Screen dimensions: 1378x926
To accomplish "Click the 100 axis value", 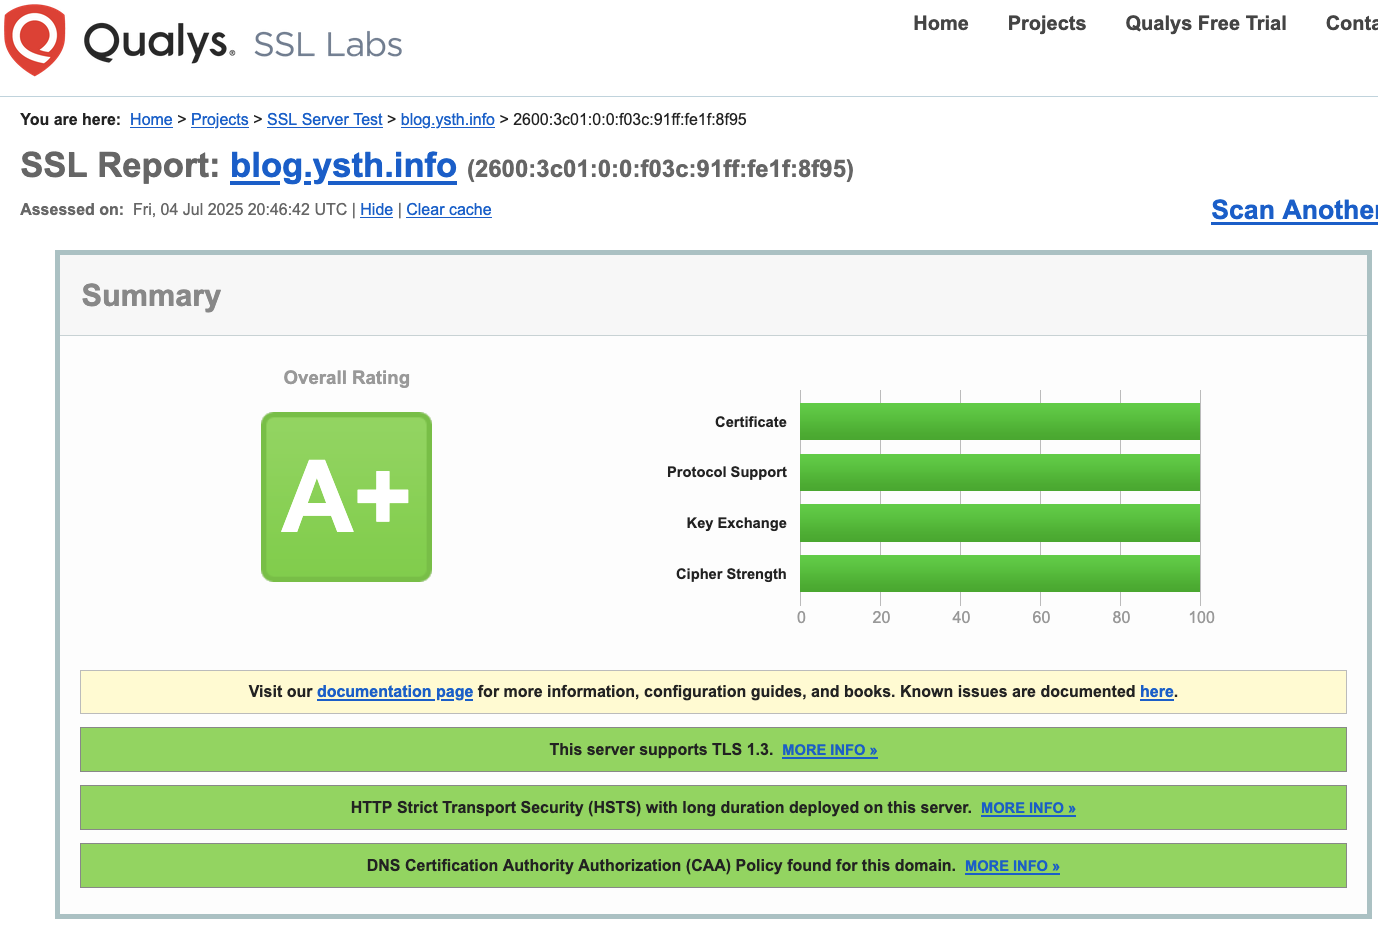I will click(1201, 617).
